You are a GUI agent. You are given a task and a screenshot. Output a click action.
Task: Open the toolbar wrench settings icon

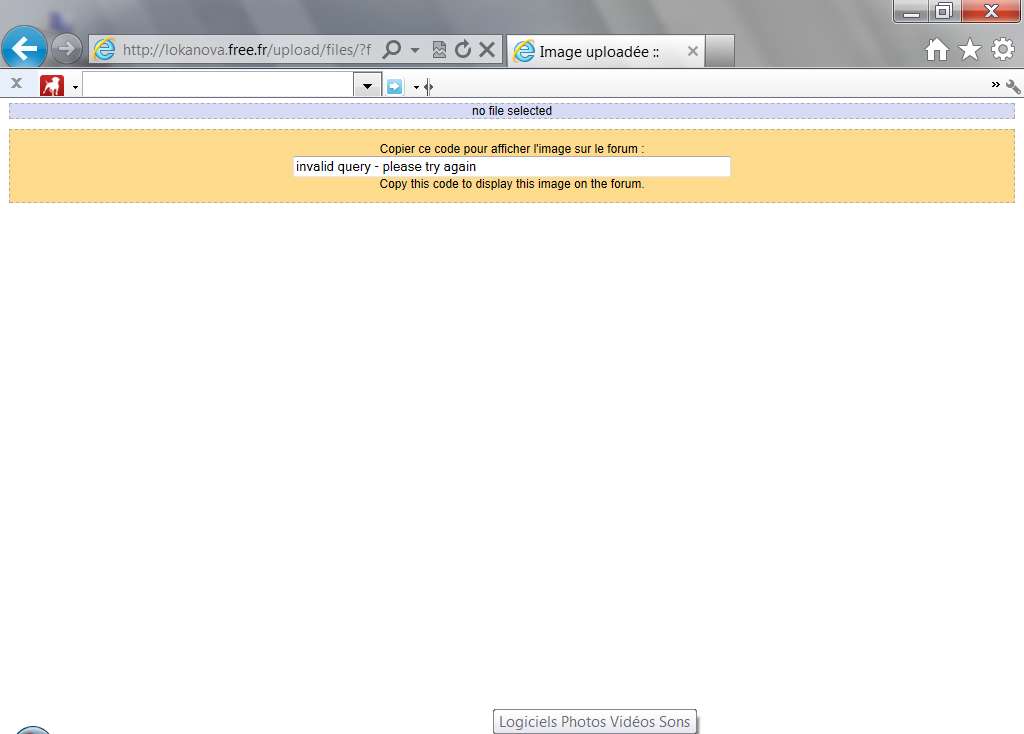coord(1013,87)
